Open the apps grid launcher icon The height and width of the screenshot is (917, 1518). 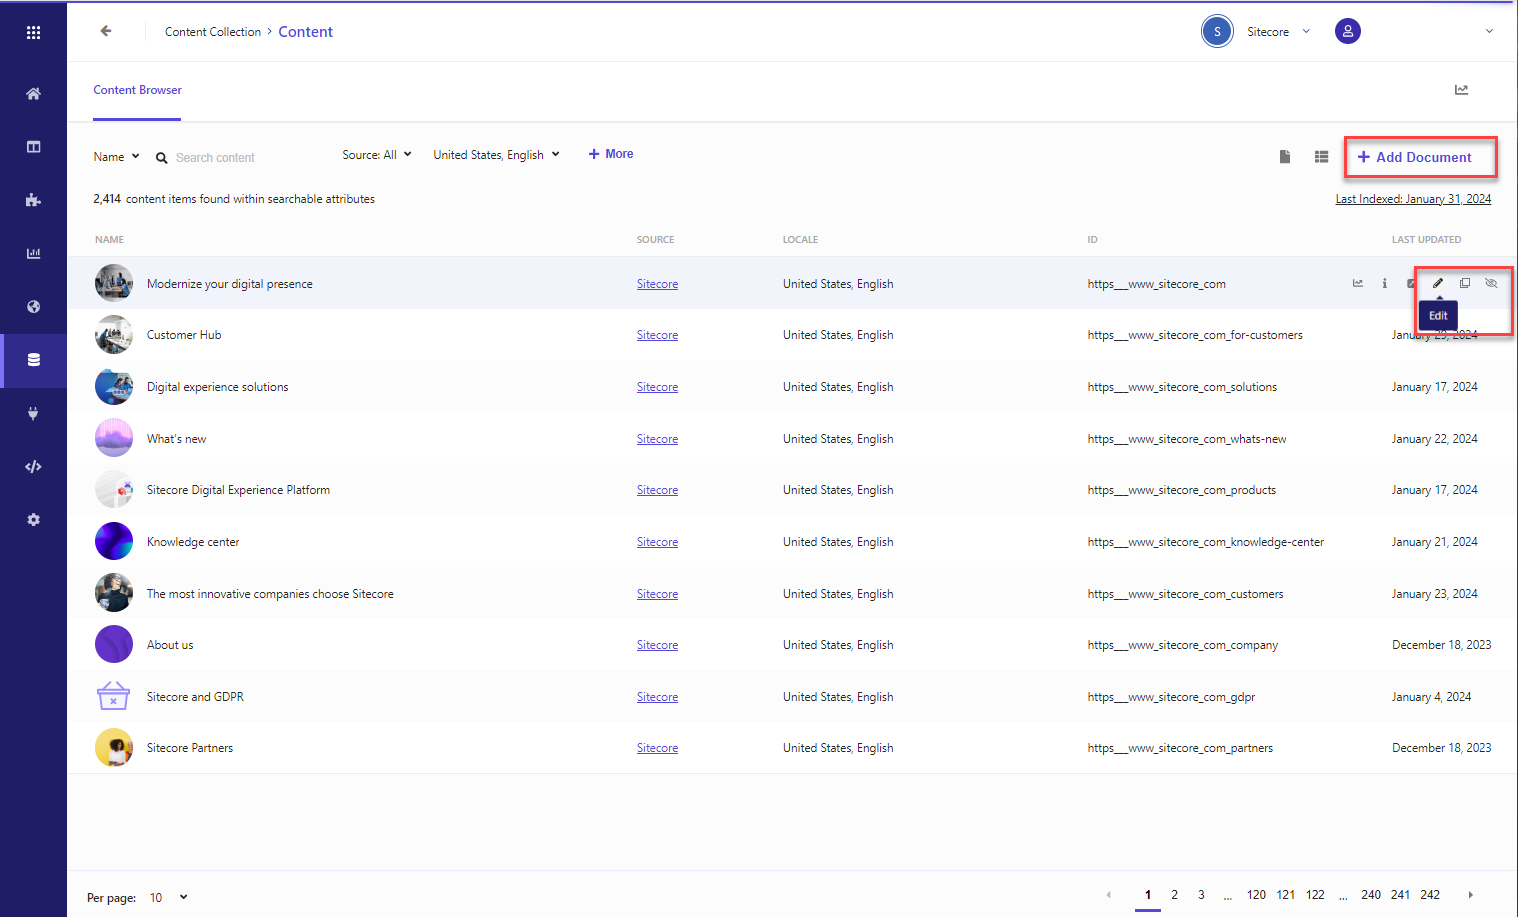click(33, 33)
